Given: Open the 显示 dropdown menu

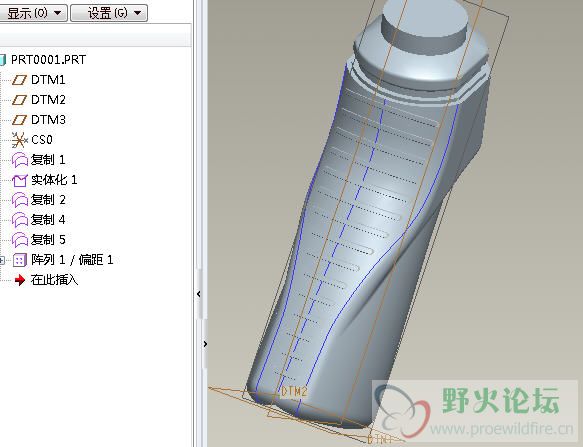Looking at the screenshot, I should 33,13.
